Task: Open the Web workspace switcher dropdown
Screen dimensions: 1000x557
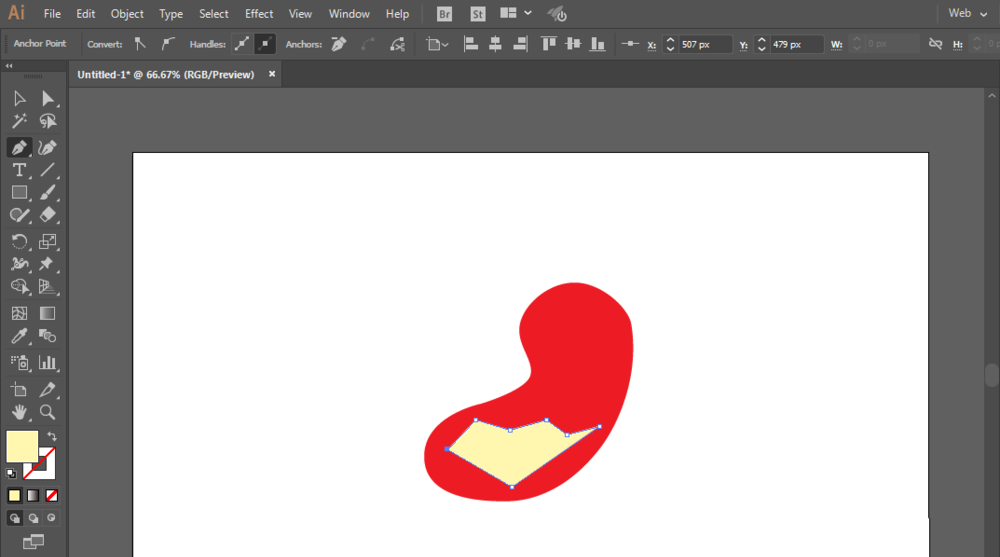Action: tap(967, 14)
